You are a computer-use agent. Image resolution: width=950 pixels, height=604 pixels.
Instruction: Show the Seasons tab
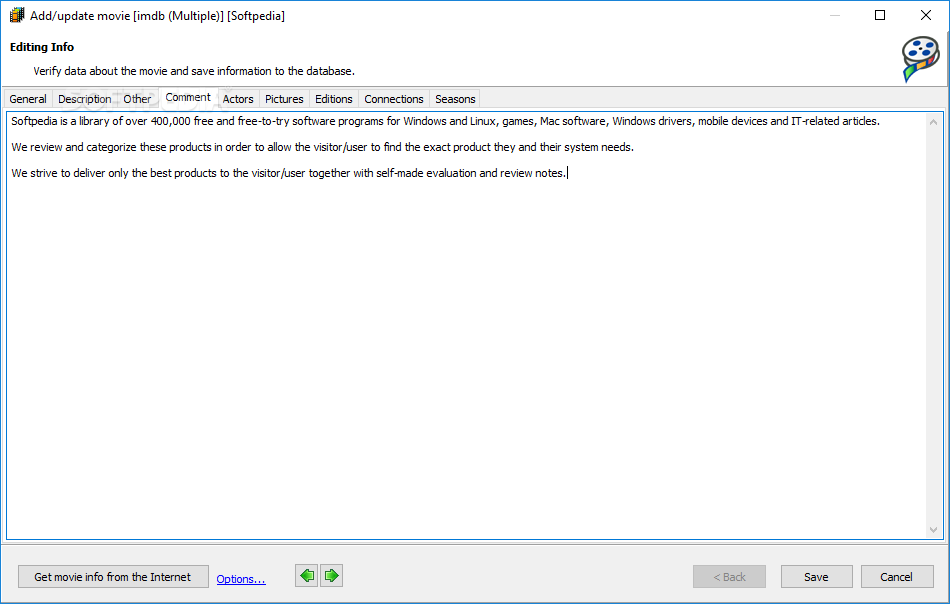[455, 99]
